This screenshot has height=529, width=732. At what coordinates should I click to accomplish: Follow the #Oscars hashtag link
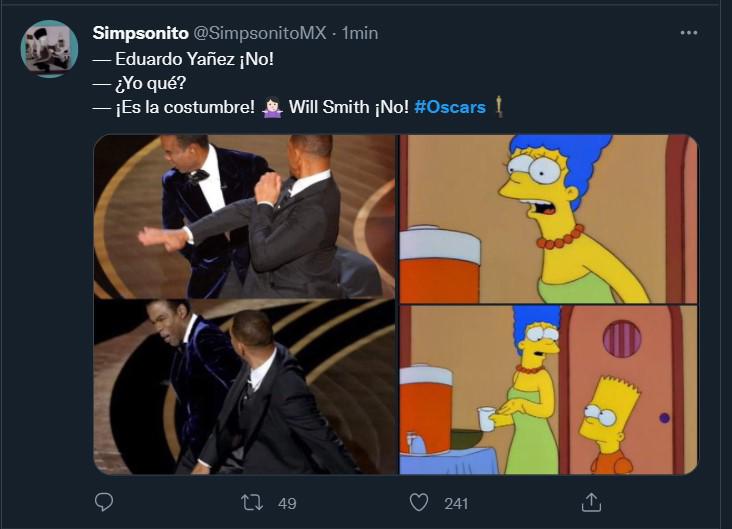pyautogui.click(x=450, y=107)
